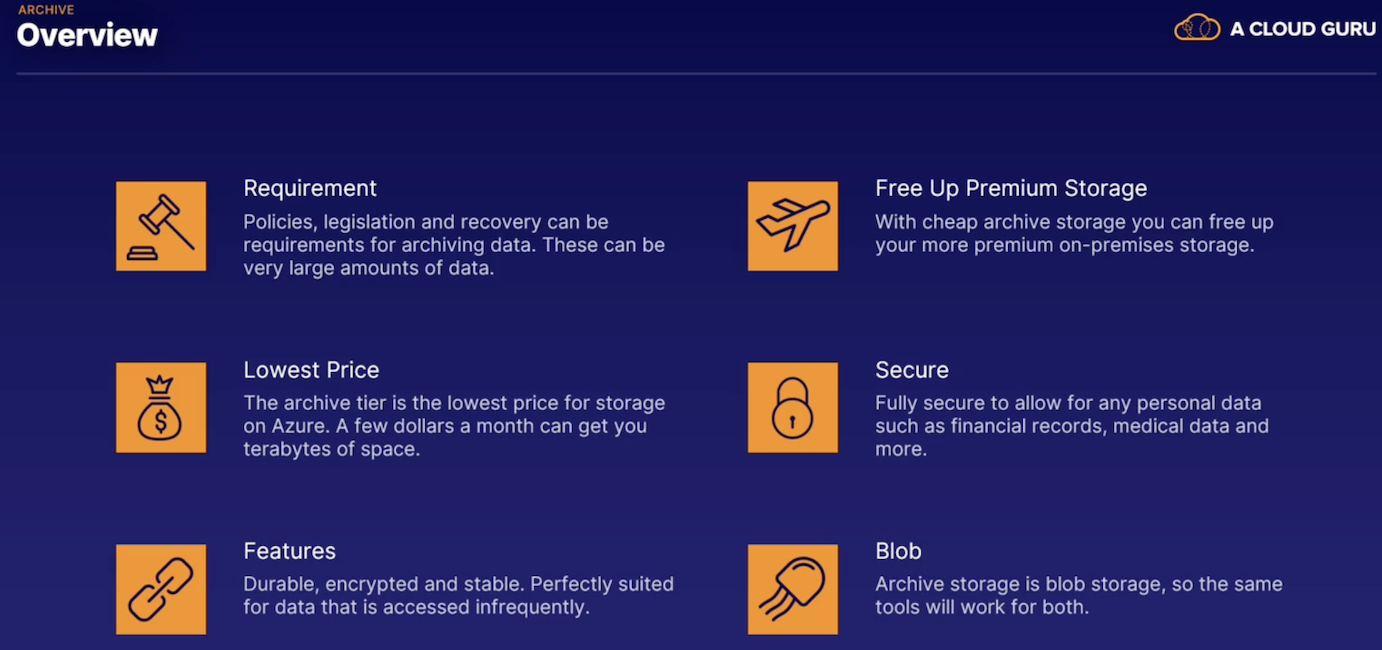Viewport: 1382px width, 650px height.
Task: Click the gavel Requirement icon
Action: coord(161,226)
